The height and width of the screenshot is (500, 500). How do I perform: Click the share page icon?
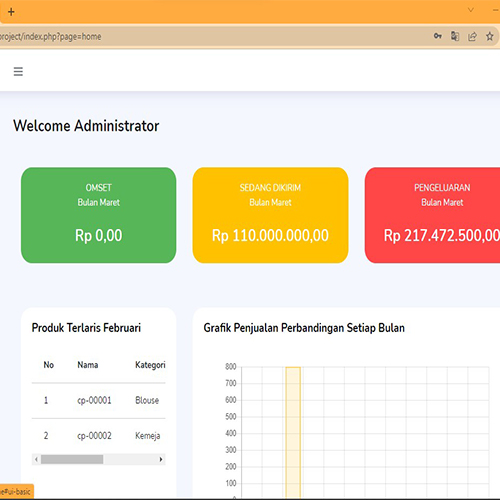(x=472, y=36)
